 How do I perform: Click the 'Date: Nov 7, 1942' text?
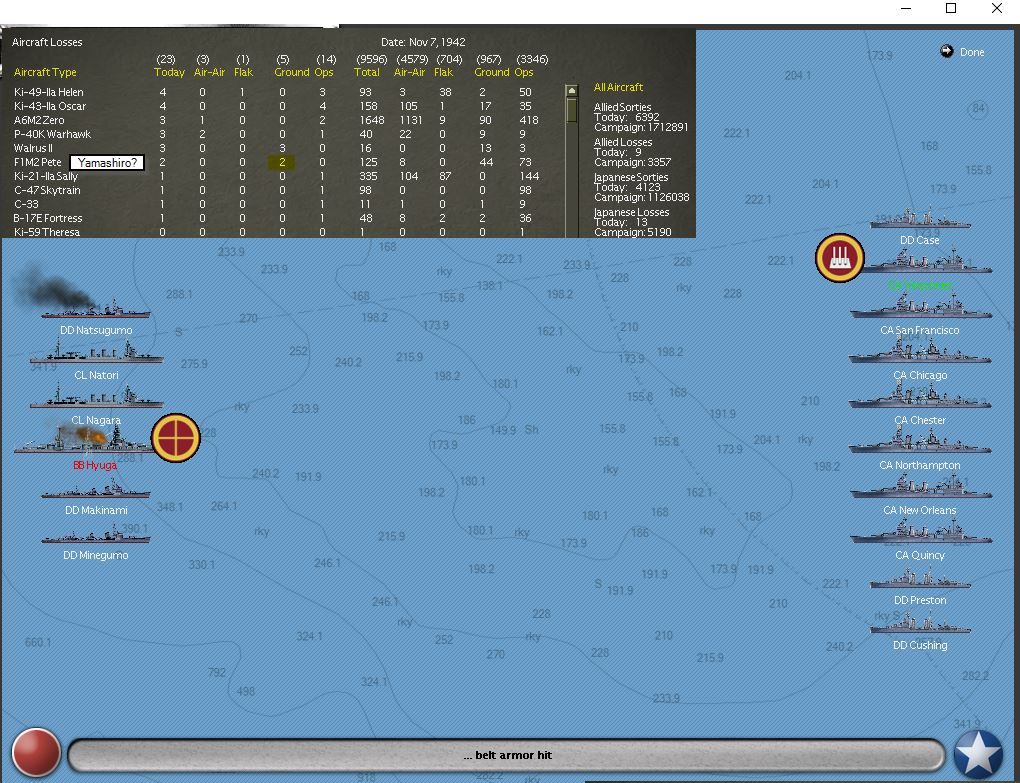click(x=423, y=42)
